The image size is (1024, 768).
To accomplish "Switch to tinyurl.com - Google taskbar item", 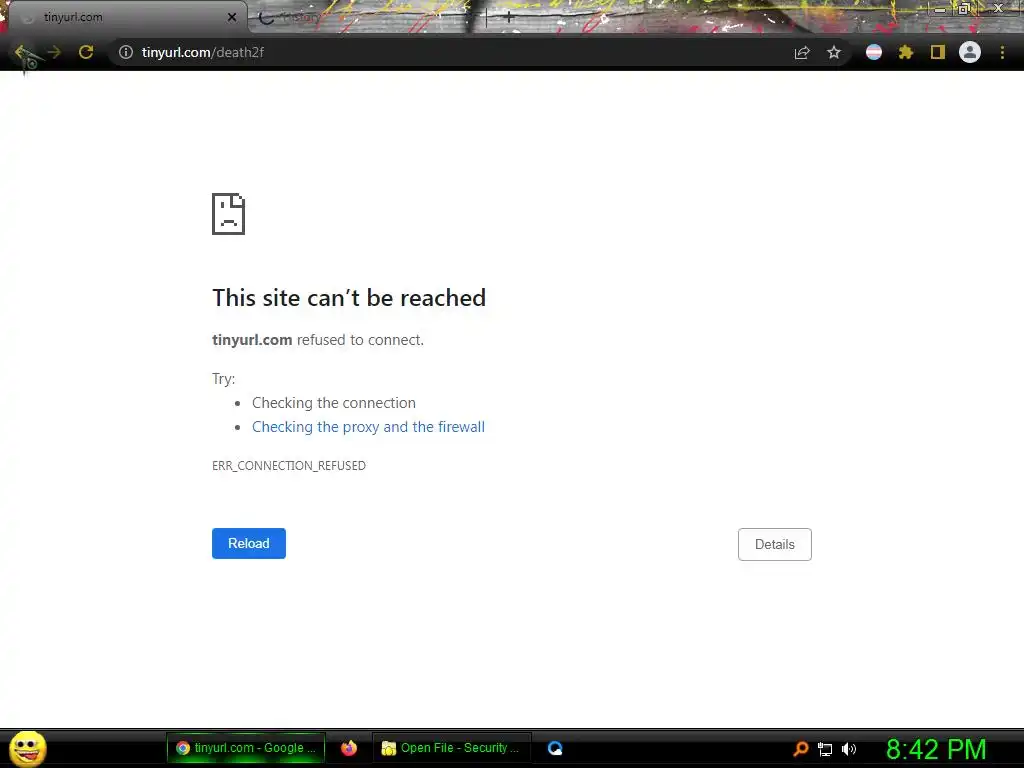I will (246, 748).
